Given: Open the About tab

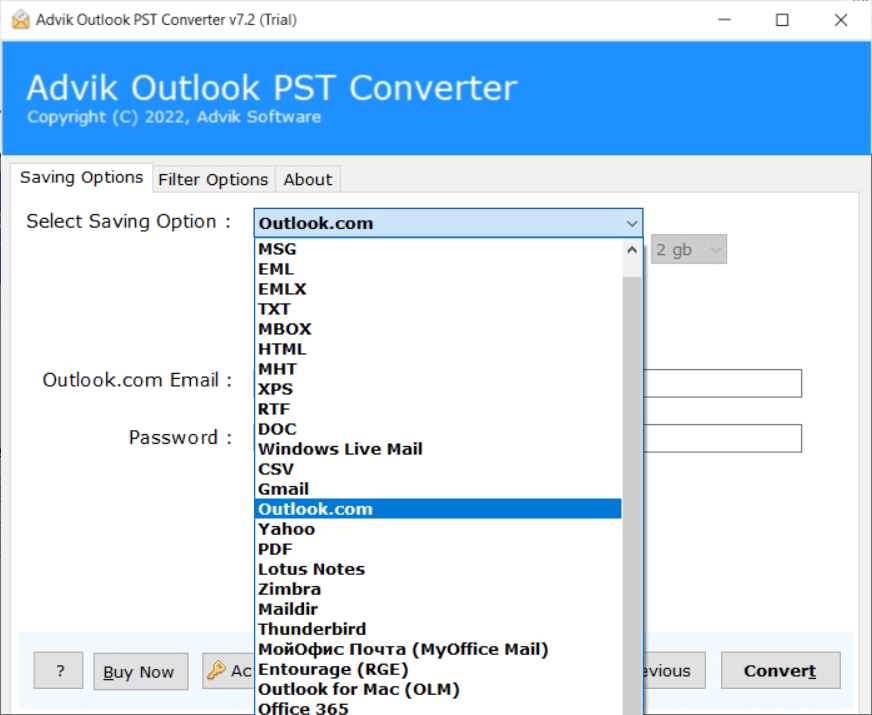Looking at the screenshot, I should pos(308,180).
